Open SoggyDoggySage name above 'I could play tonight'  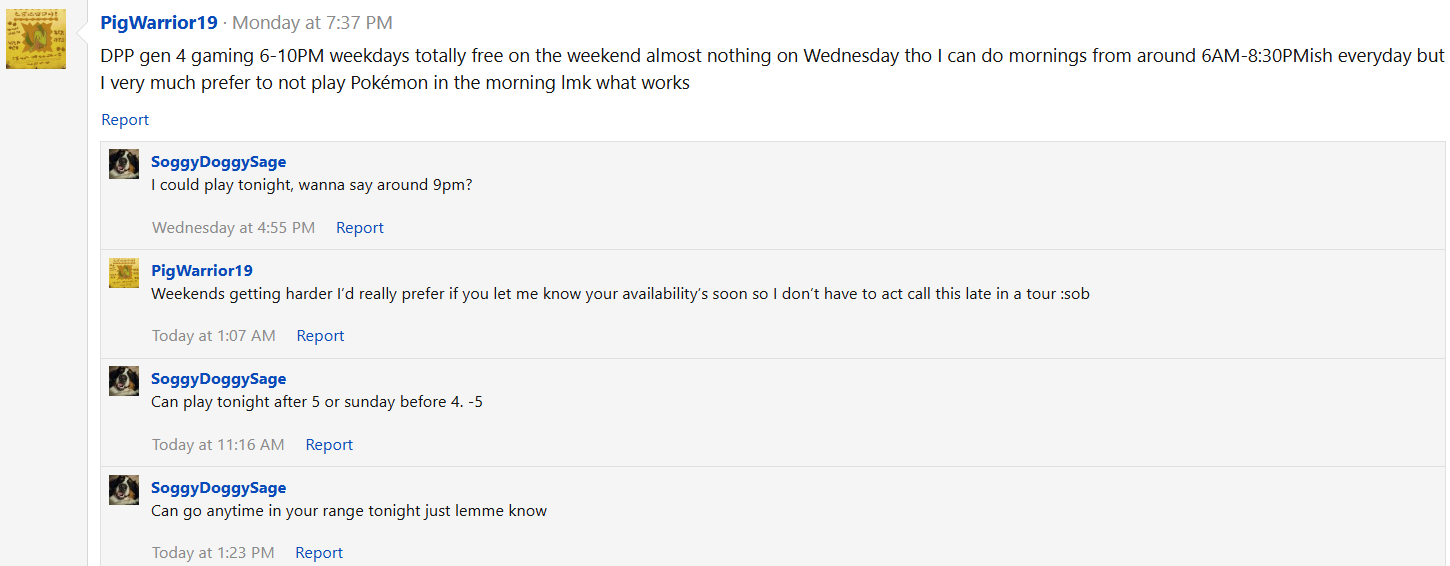tap(218, 162)
